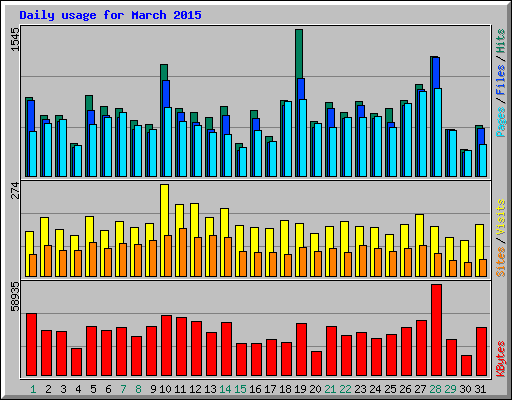Click the red KBytes bar for day 30
This screenshot has width=512, height=400.
coord(466,366)
